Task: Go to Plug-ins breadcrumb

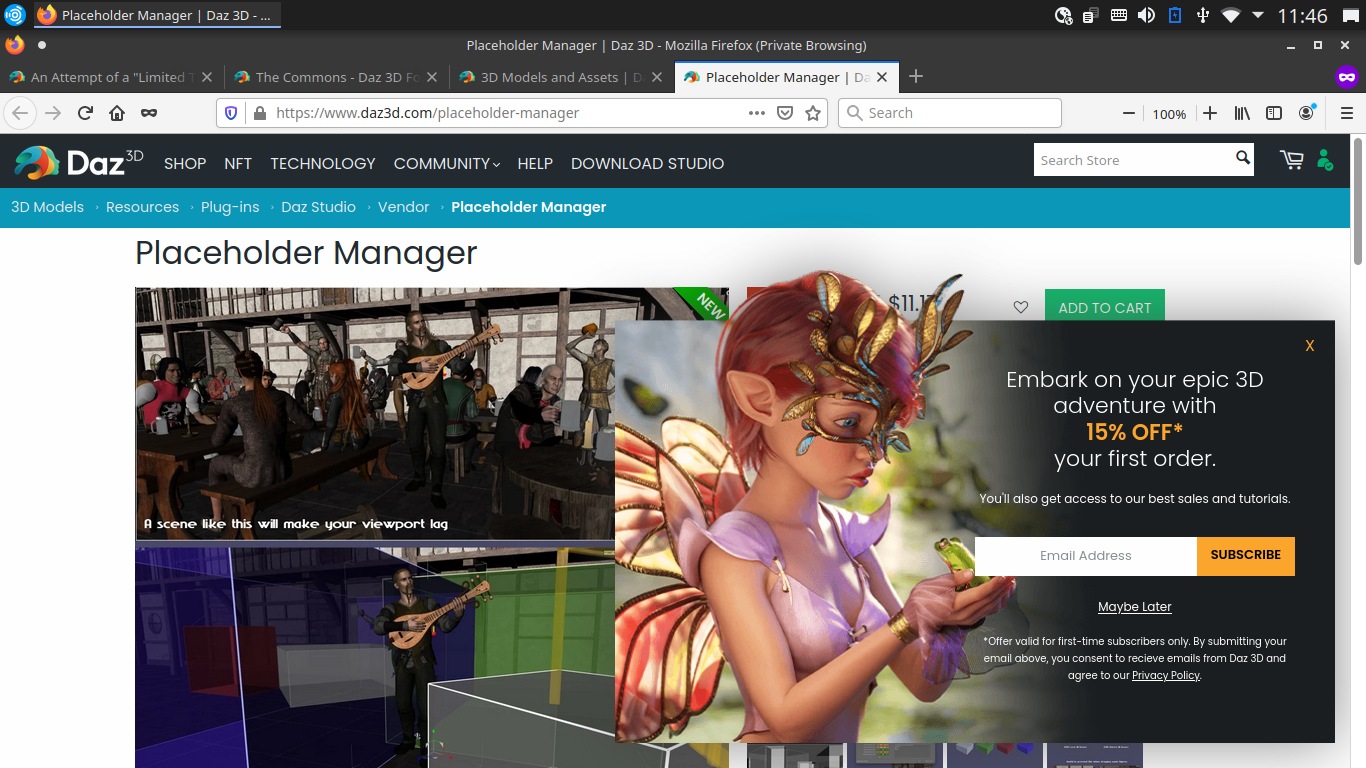Action: (230, 207)
